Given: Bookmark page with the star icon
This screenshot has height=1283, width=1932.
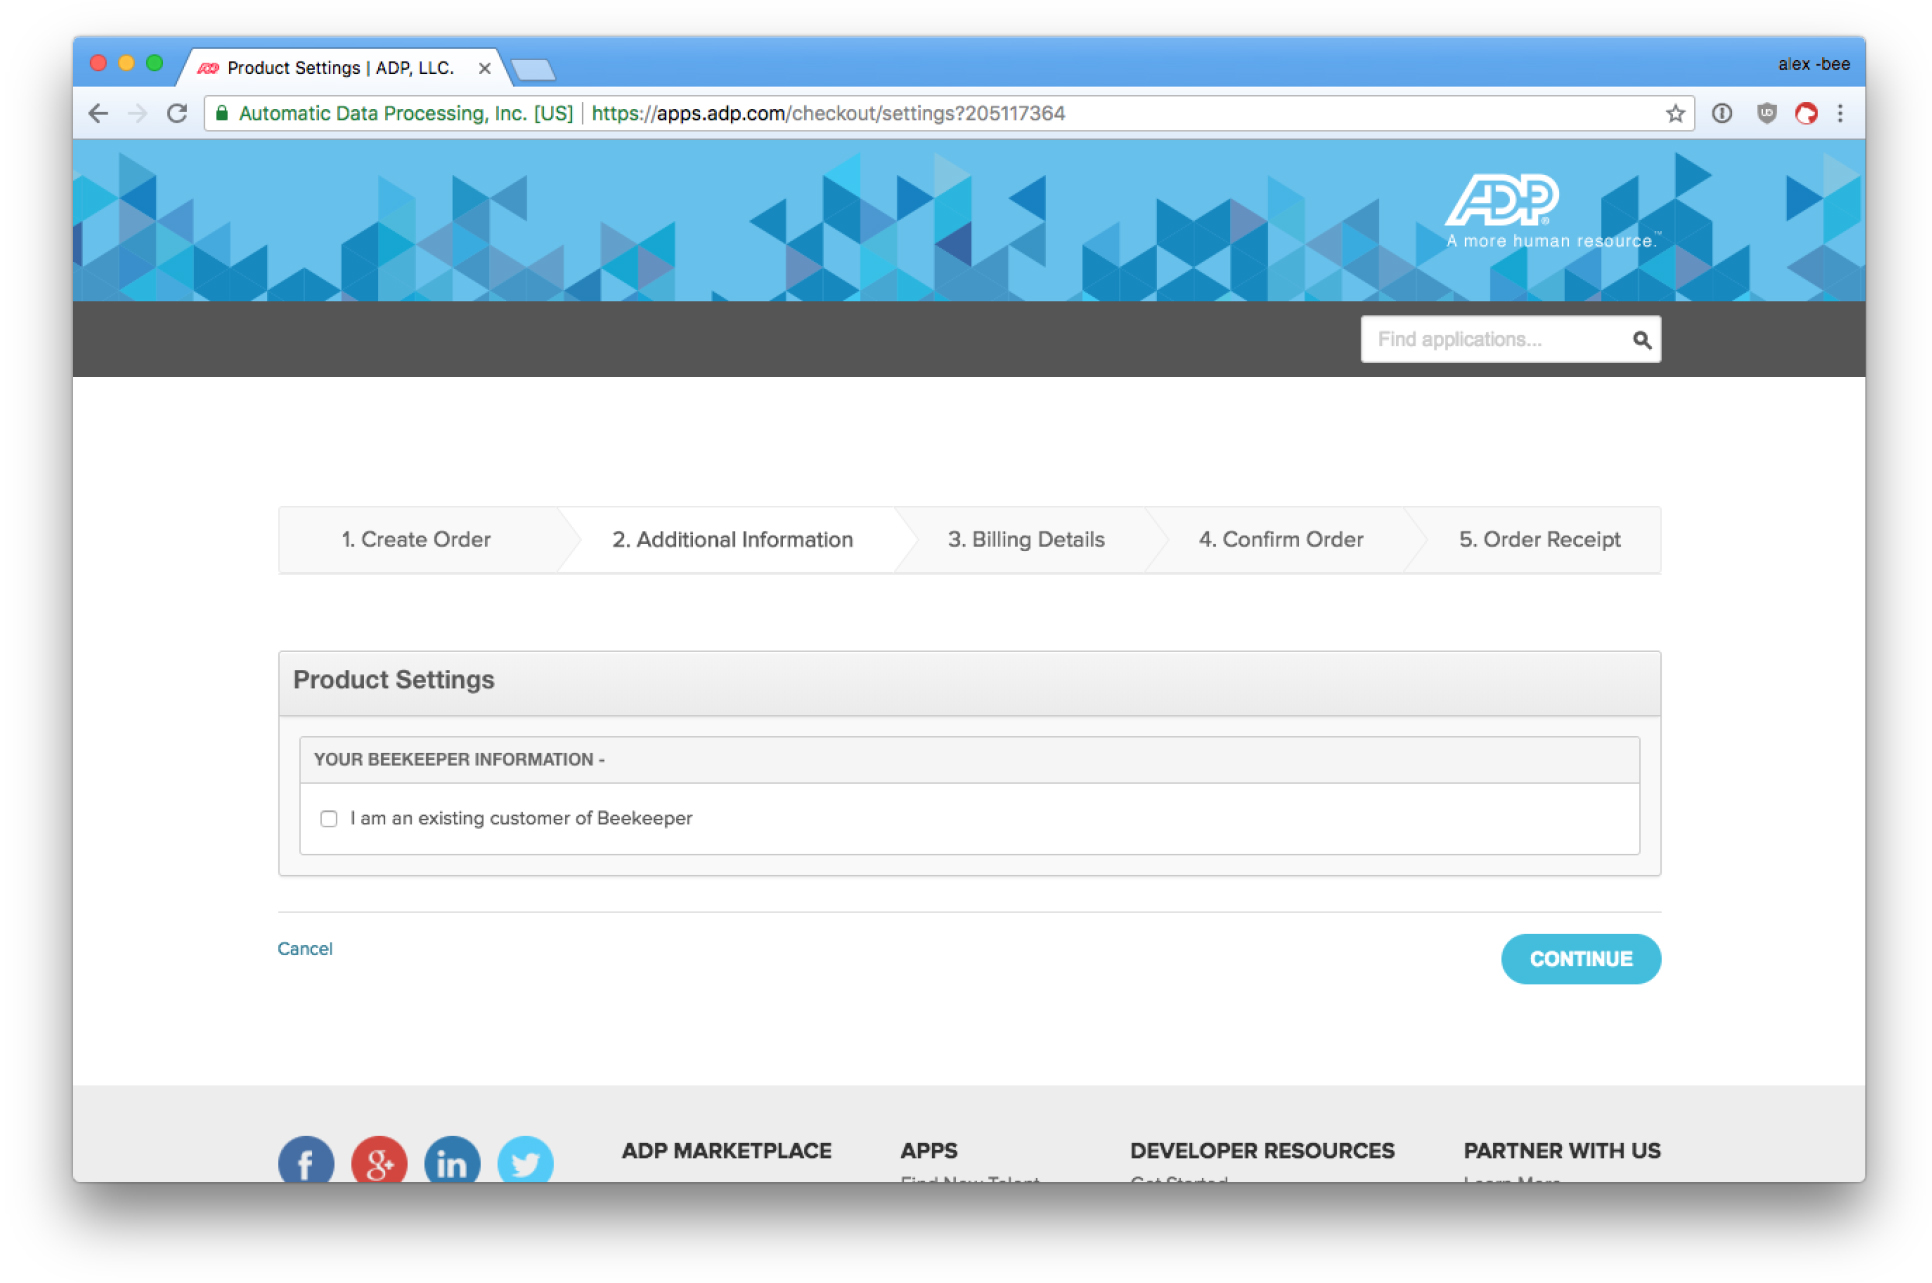Looking at the screenshot, I should (1675, 114).
